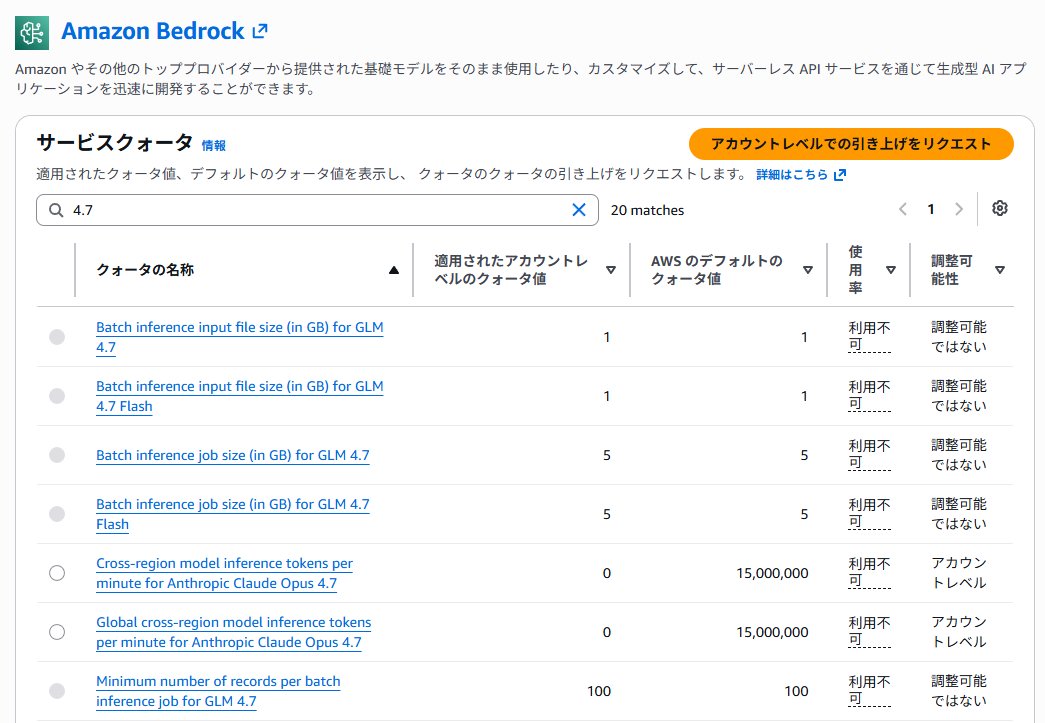The width and height of the screenshot is (1045, 723).
Task: Click the クォータの名称 column header
Action: click(145, 270)
